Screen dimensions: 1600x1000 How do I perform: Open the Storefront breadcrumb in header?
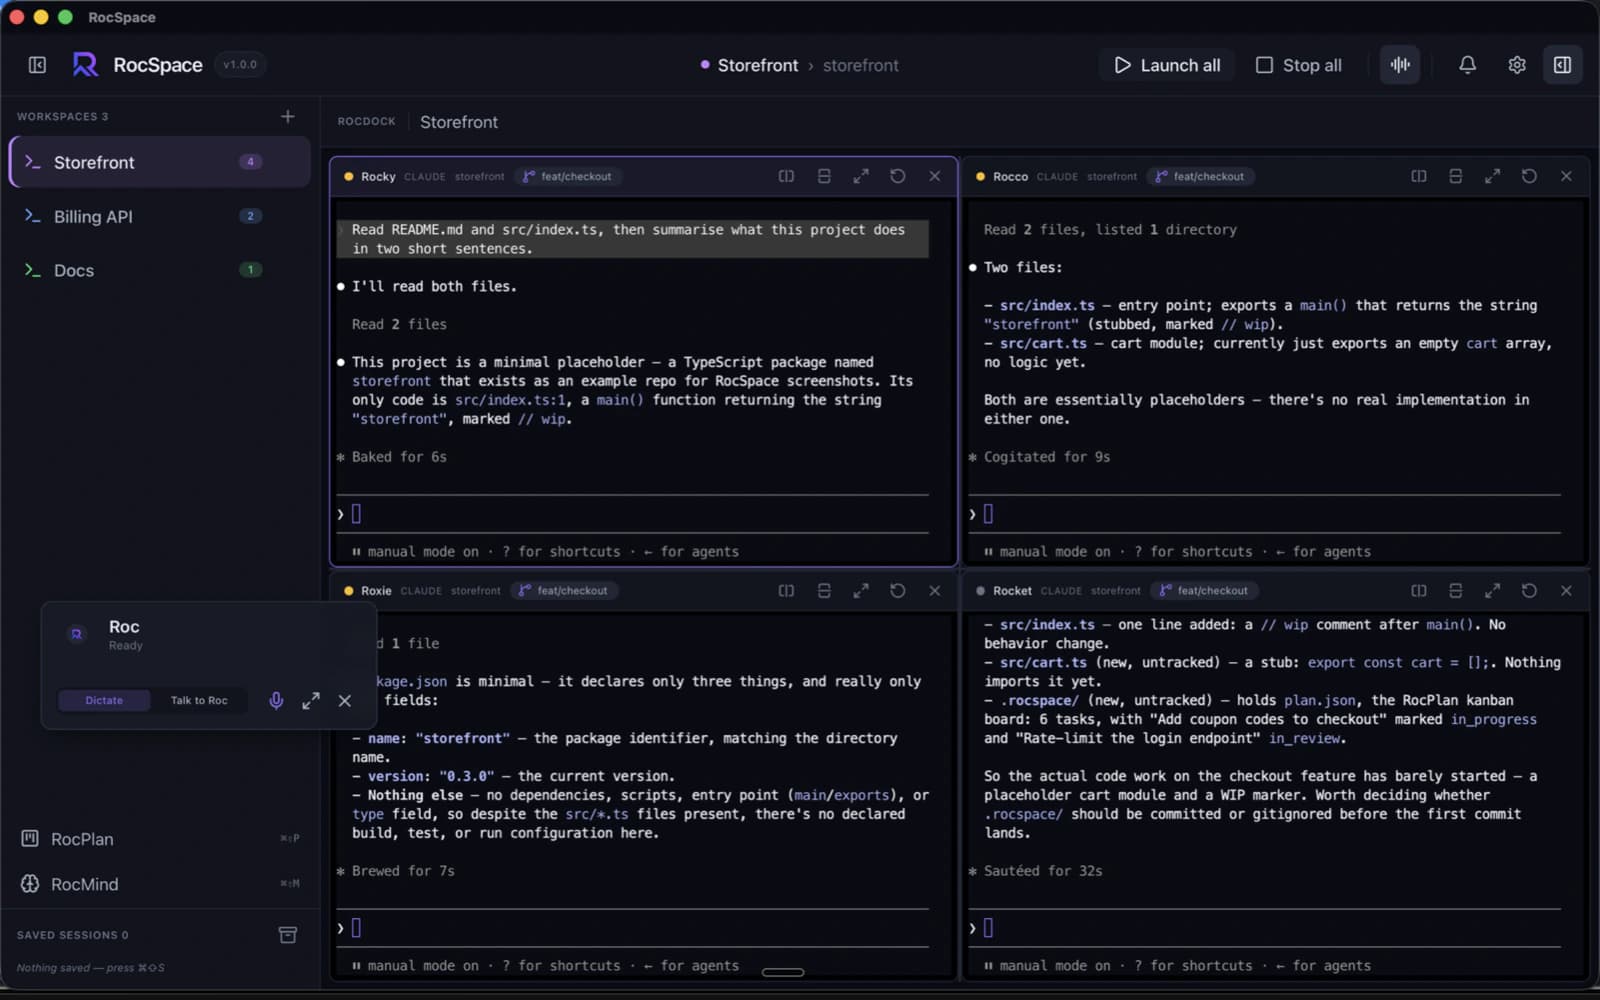pos(757,65)
